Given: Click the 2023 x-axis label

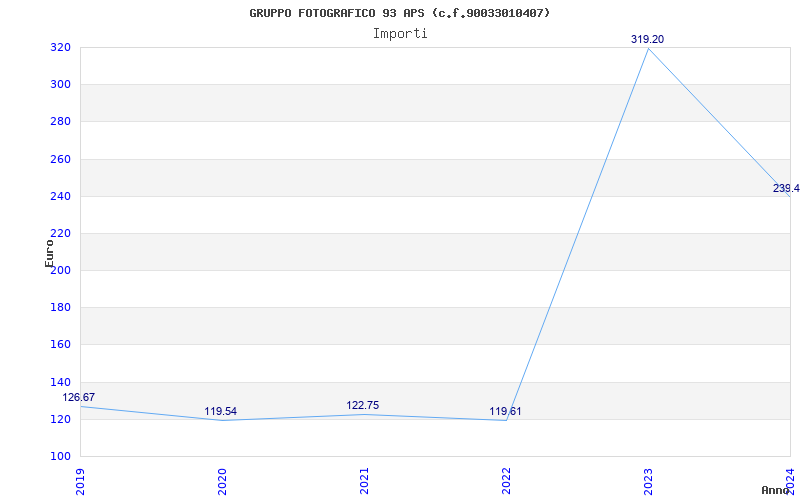Looking at the screenshot, I should 648,481.
